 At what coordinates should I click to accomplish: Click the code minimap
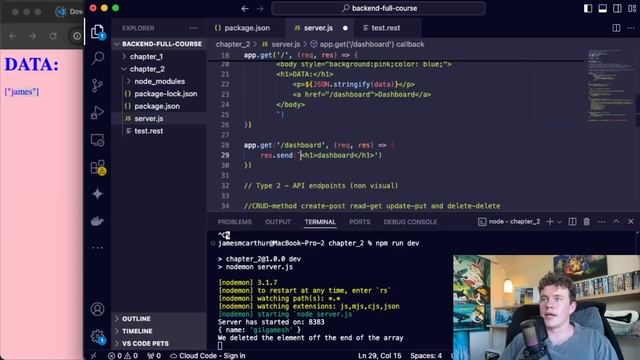click(x=610, y=86)
